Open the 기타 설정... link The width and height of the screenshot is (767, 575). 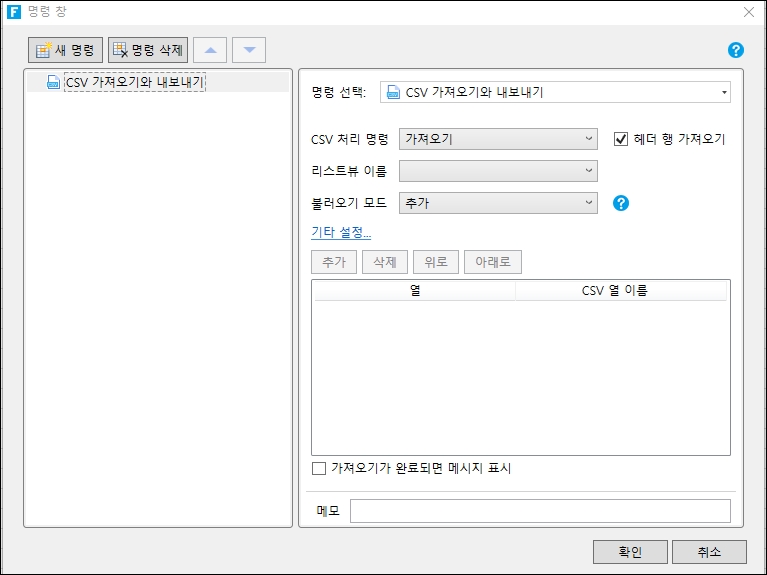click(x=341, y=233)
